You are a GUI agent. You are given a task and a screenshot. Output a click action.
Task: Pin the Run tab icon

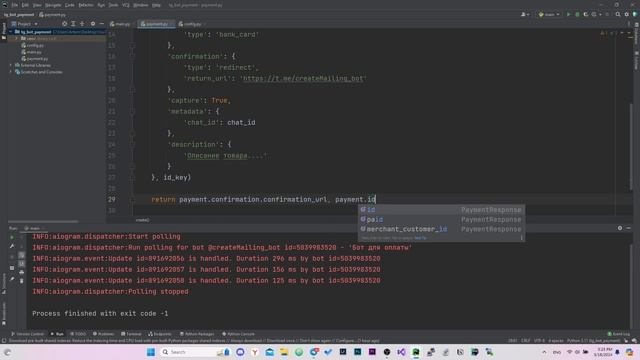(12, 280)
